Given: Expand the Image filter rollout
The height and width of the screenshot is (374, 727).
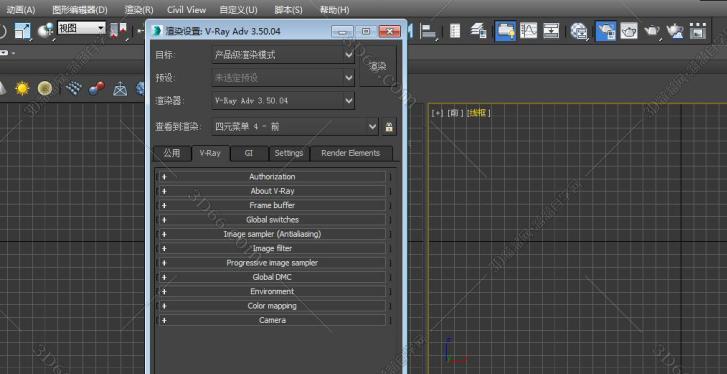Looking at the screenshot, I should (272, 248).
